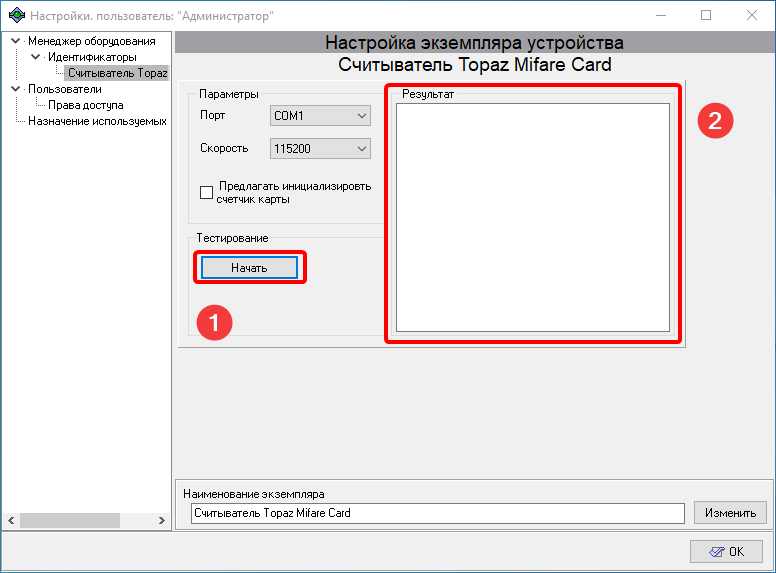This screenshot has width=776, height=573.
Task: Collapse the Менеджер оборудования tree node
Action: point(16,41)
